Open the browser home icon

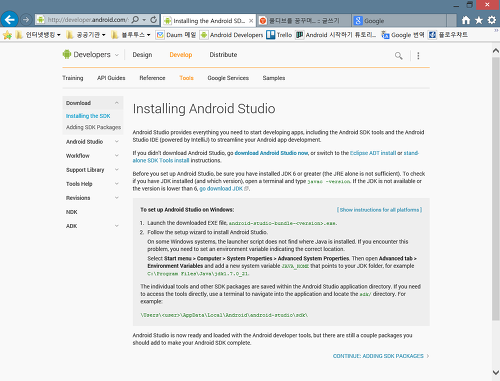[466, 20]
